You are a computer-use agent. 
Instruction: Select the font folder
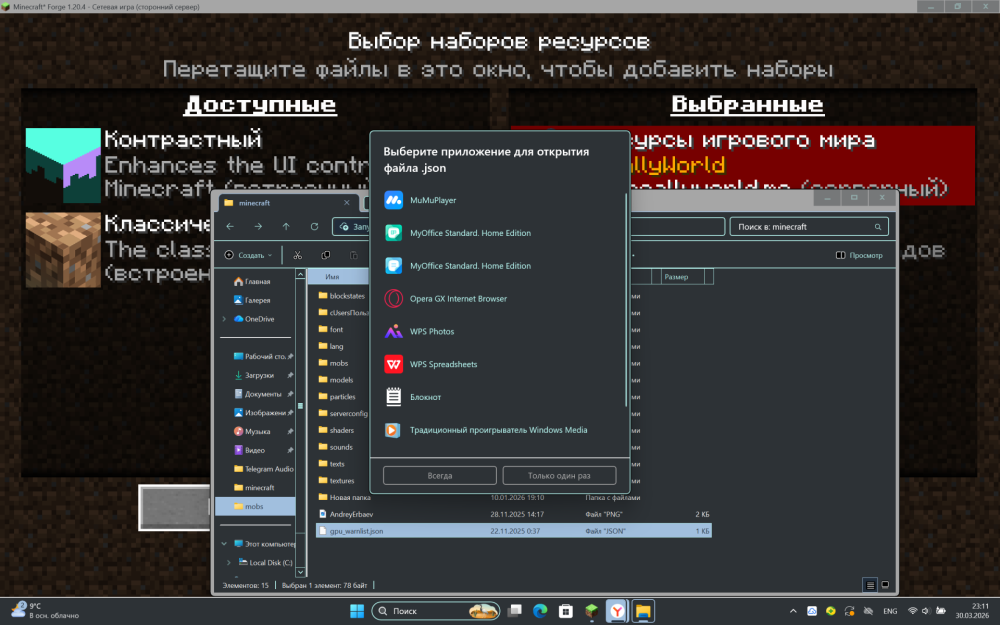(x=332, y=330)
